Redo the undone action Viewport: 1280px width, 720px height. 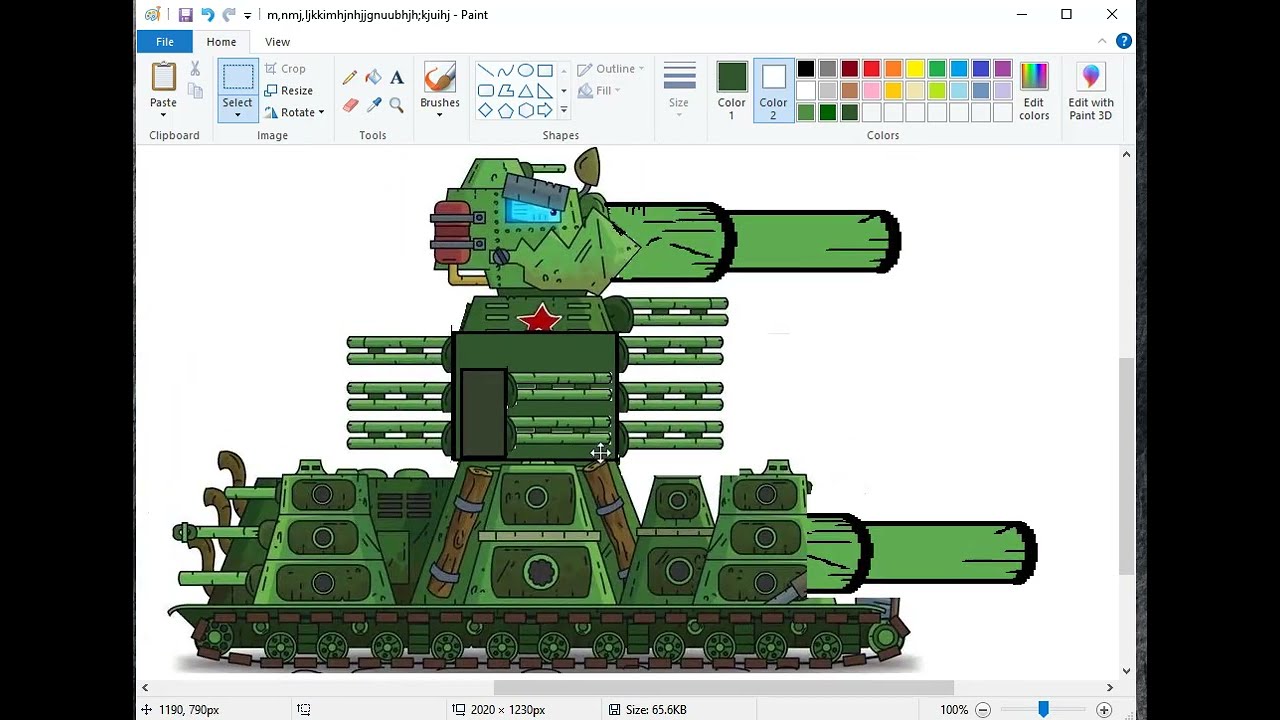pos(229,15)
